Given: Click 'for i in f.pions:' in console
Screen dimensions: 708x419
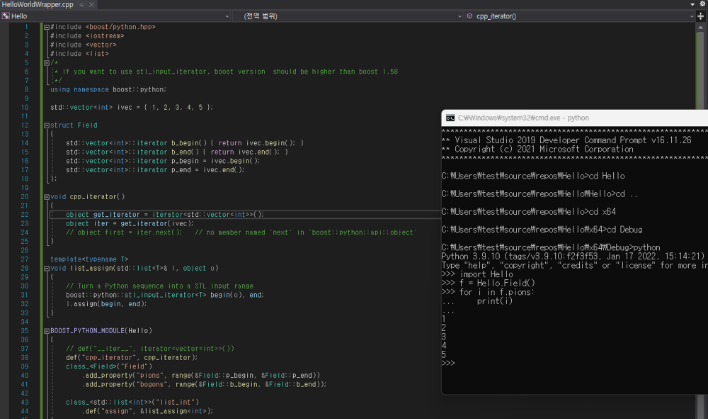Looking at the screenshot, I should [x=497, y=293].
